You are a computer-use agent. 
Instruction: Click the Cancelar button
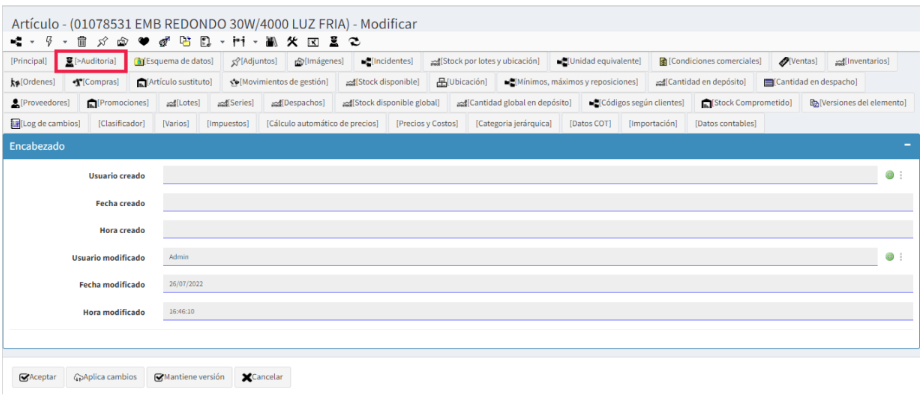(262, 377)
